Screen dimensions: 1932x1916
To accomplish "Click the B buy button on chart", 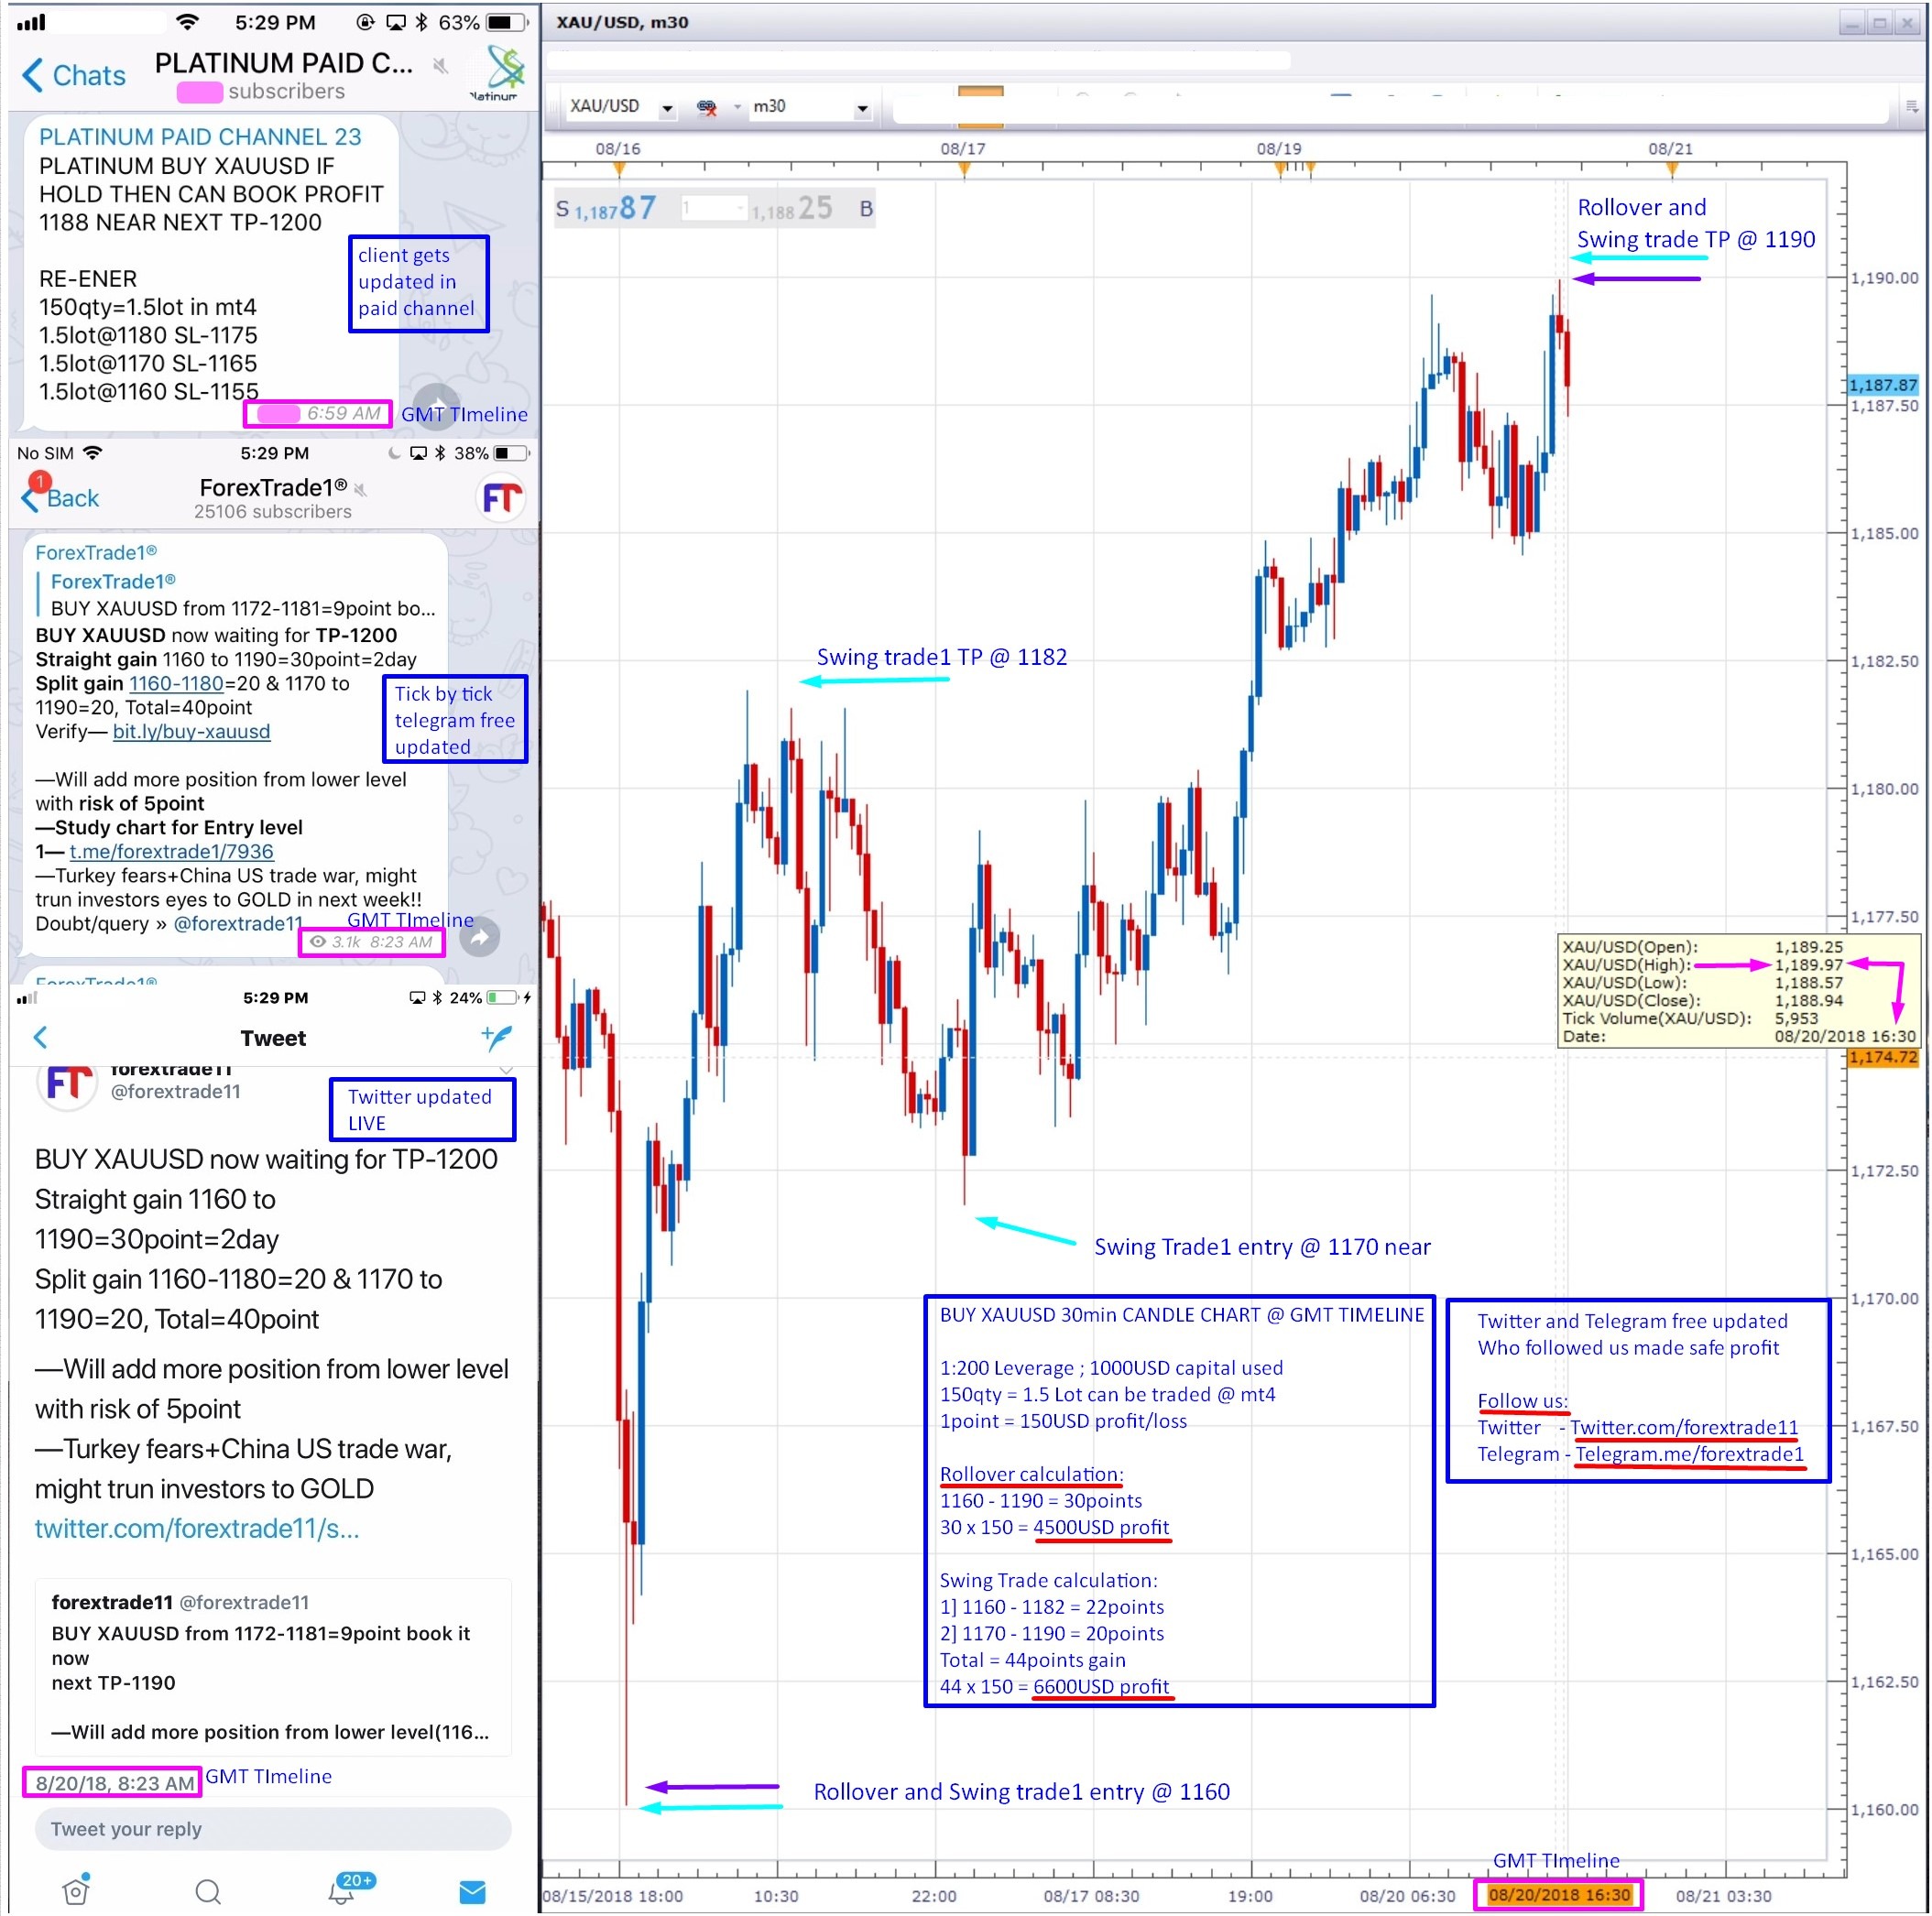I will point(866,209).
